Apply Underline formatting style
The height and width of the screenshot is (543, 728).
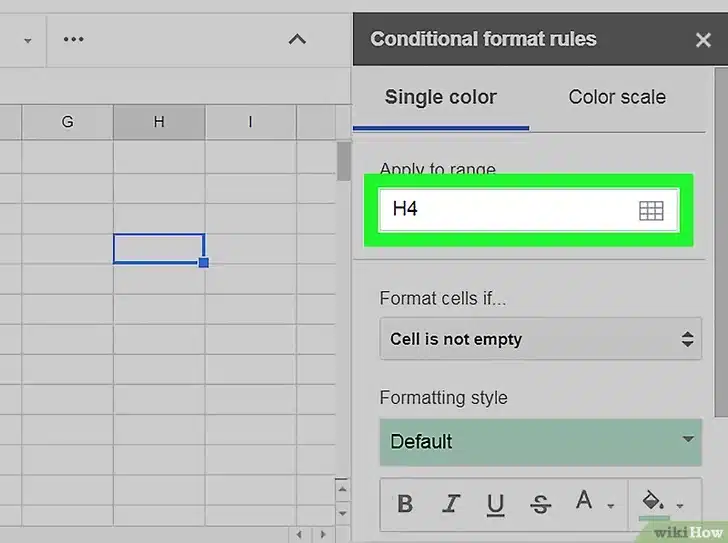tap(496, 504)
